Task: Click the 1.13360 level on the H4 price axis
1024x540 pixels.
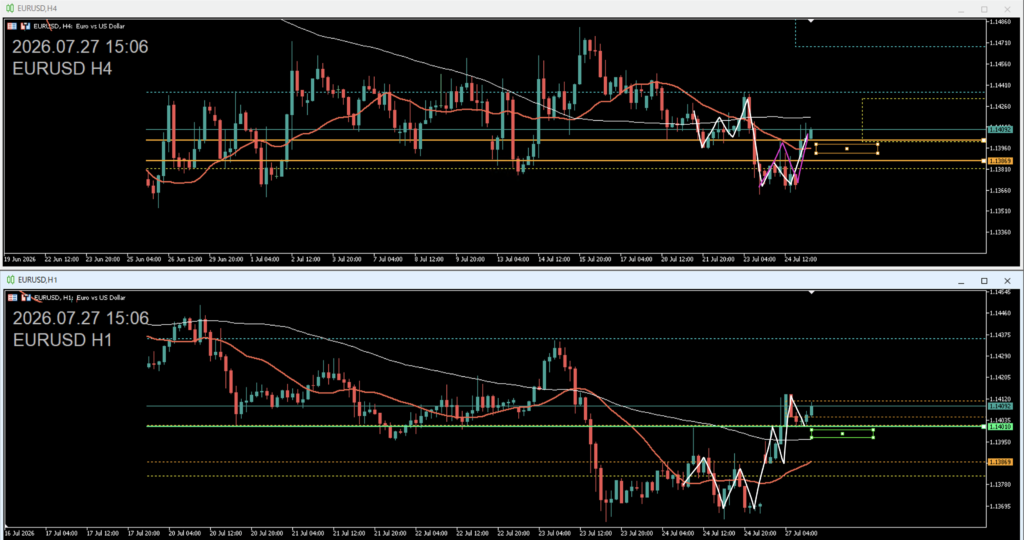Action: click(1001, 232)
